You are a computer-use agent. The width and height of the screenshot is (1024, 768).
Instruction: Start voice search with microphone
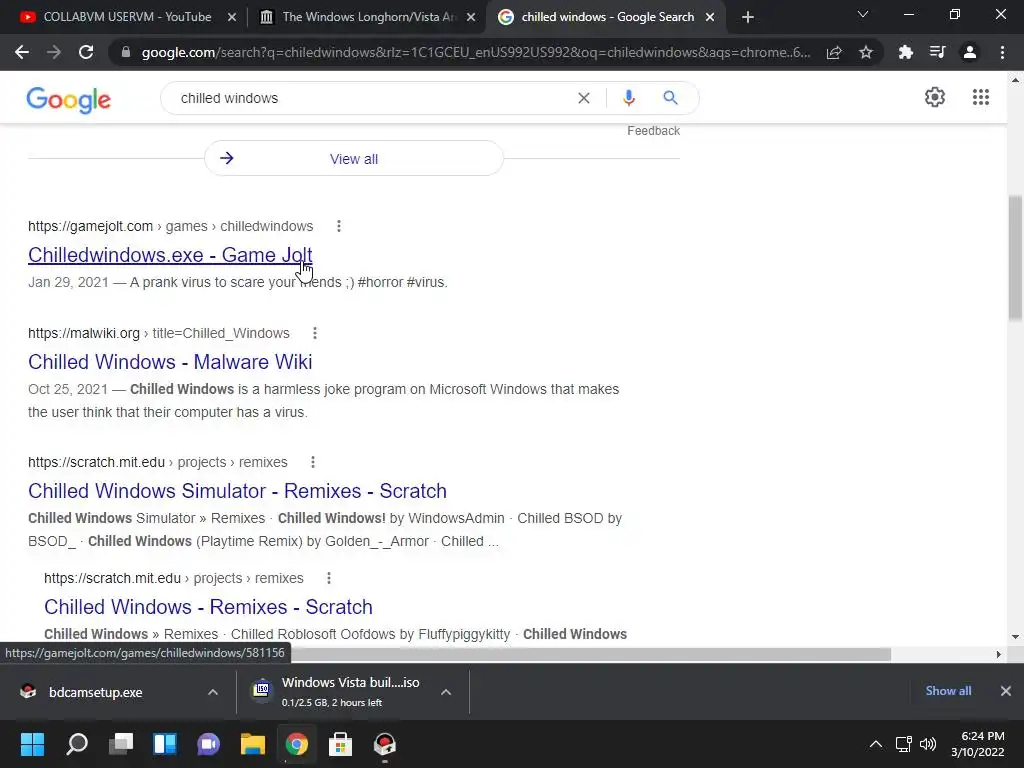coord(628,98)
